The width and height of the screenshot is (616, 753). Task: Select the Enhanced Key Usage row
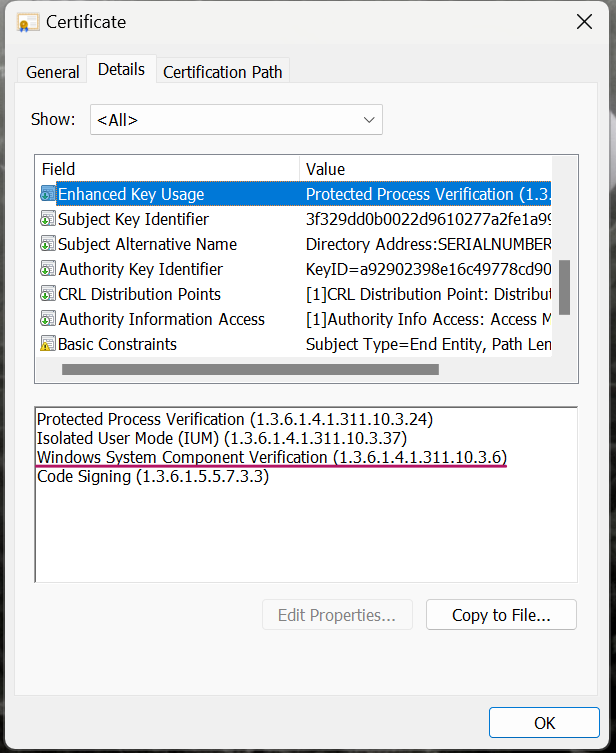(x=294, y=194)
